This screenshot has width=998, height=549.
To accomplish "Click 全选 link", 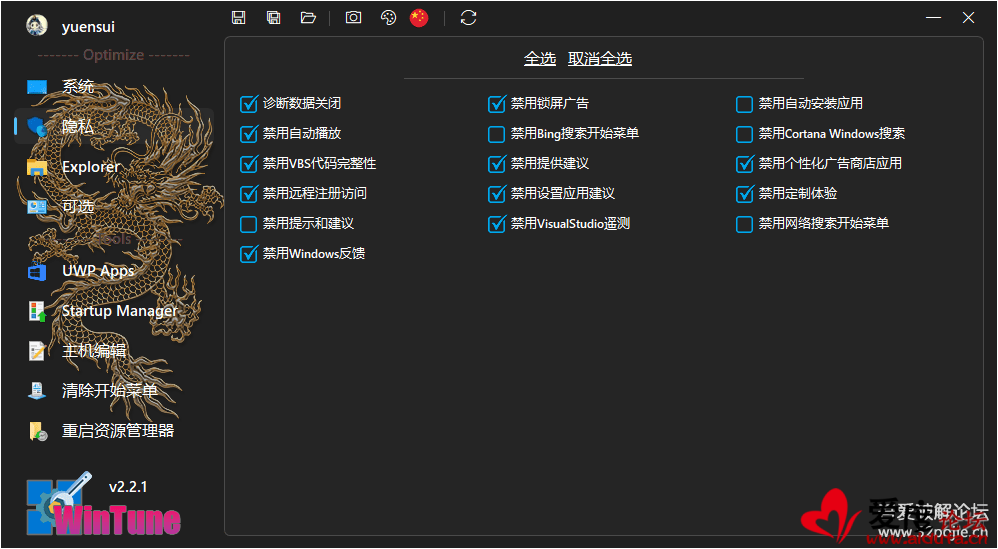I will (540, 59).
